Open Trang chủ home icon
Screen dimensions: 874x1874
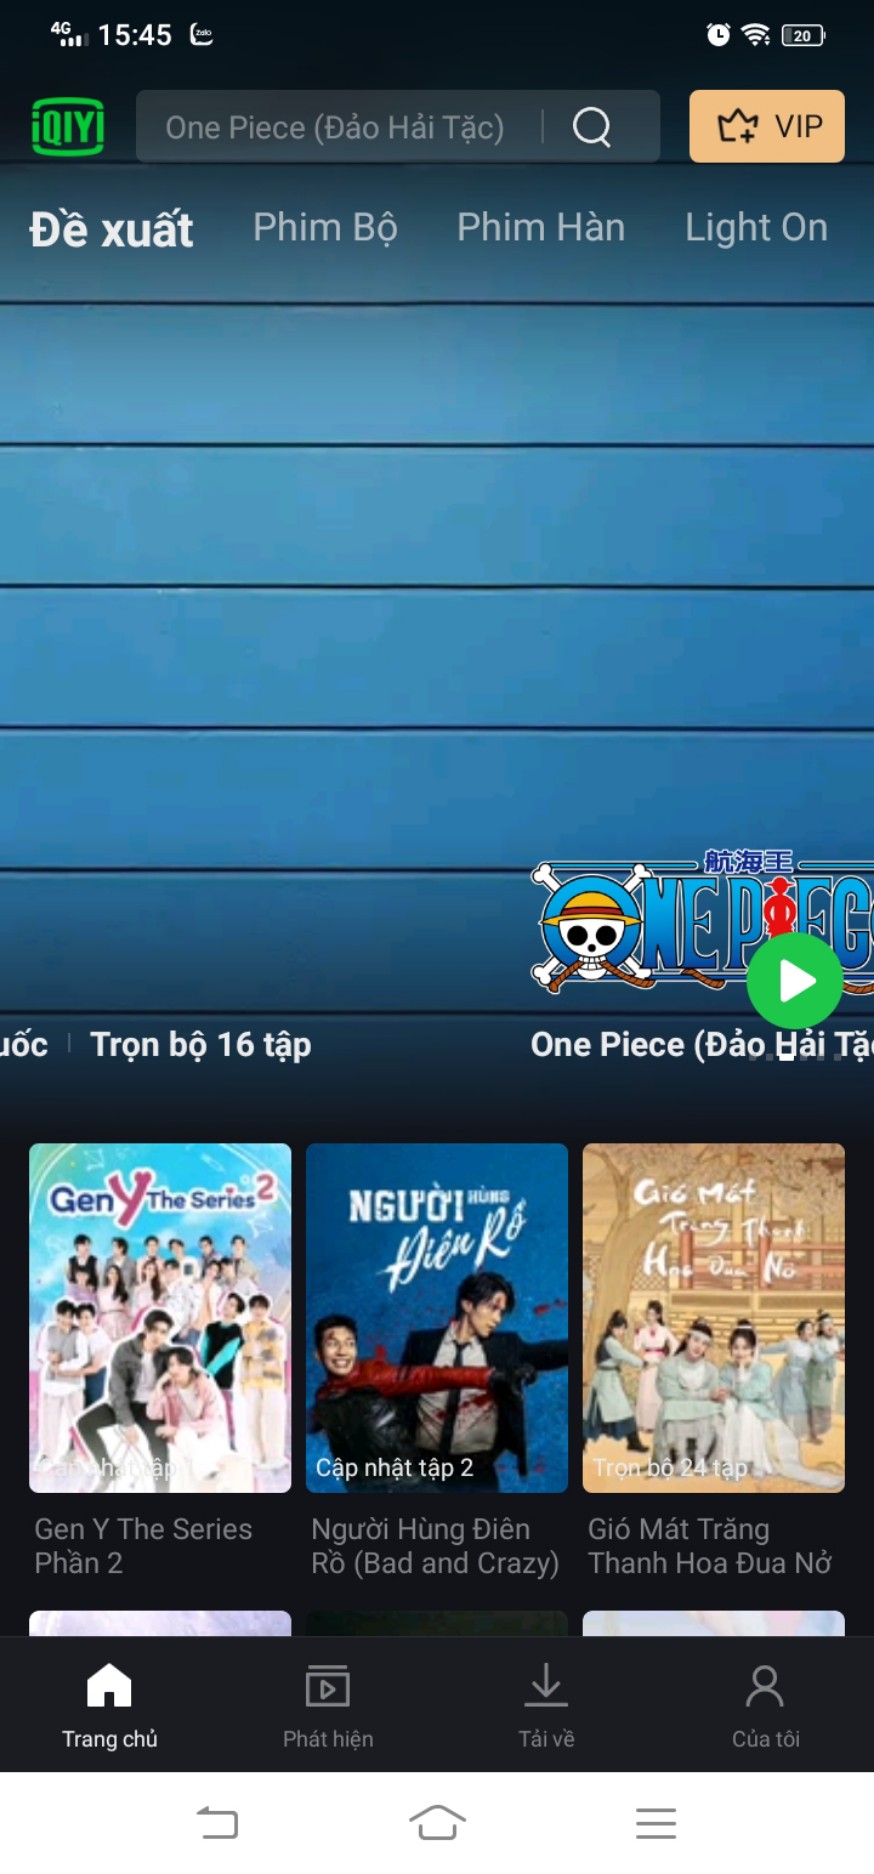tap(109, 1686)
